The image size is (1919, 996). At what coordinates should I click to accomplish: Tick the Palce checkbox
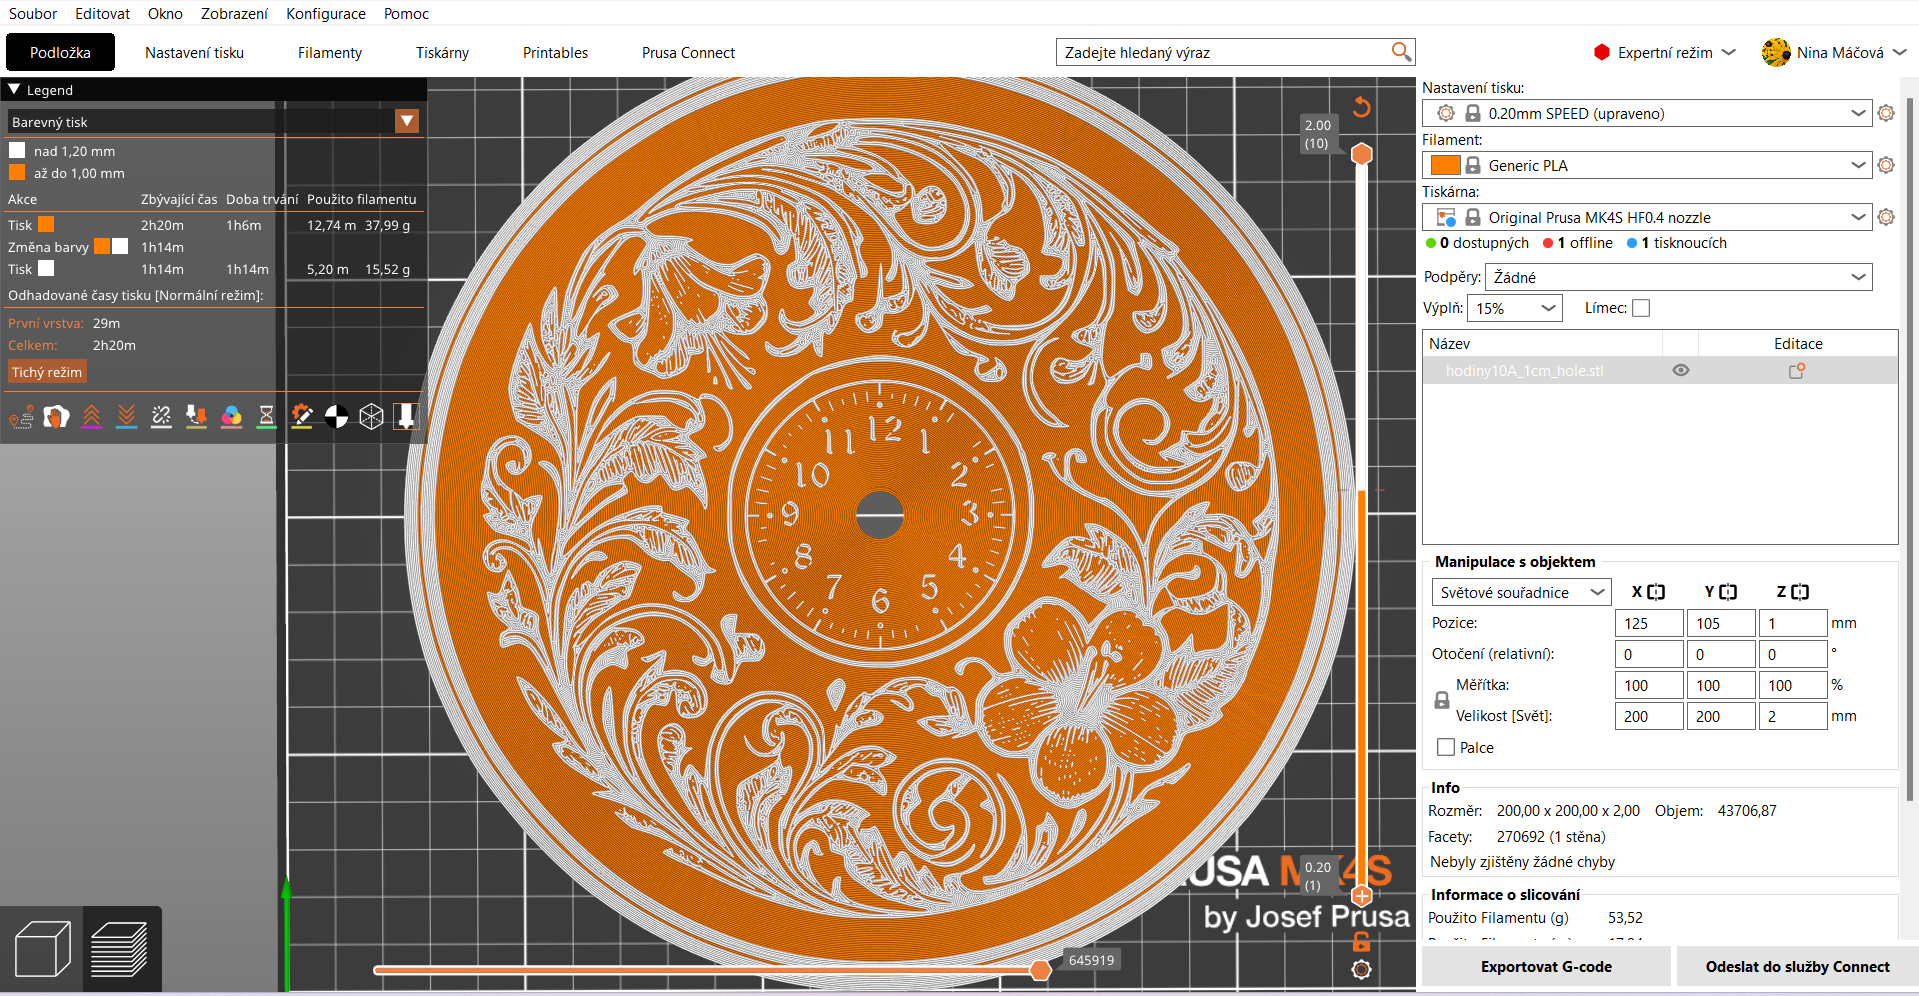[x=1445, y=747]
